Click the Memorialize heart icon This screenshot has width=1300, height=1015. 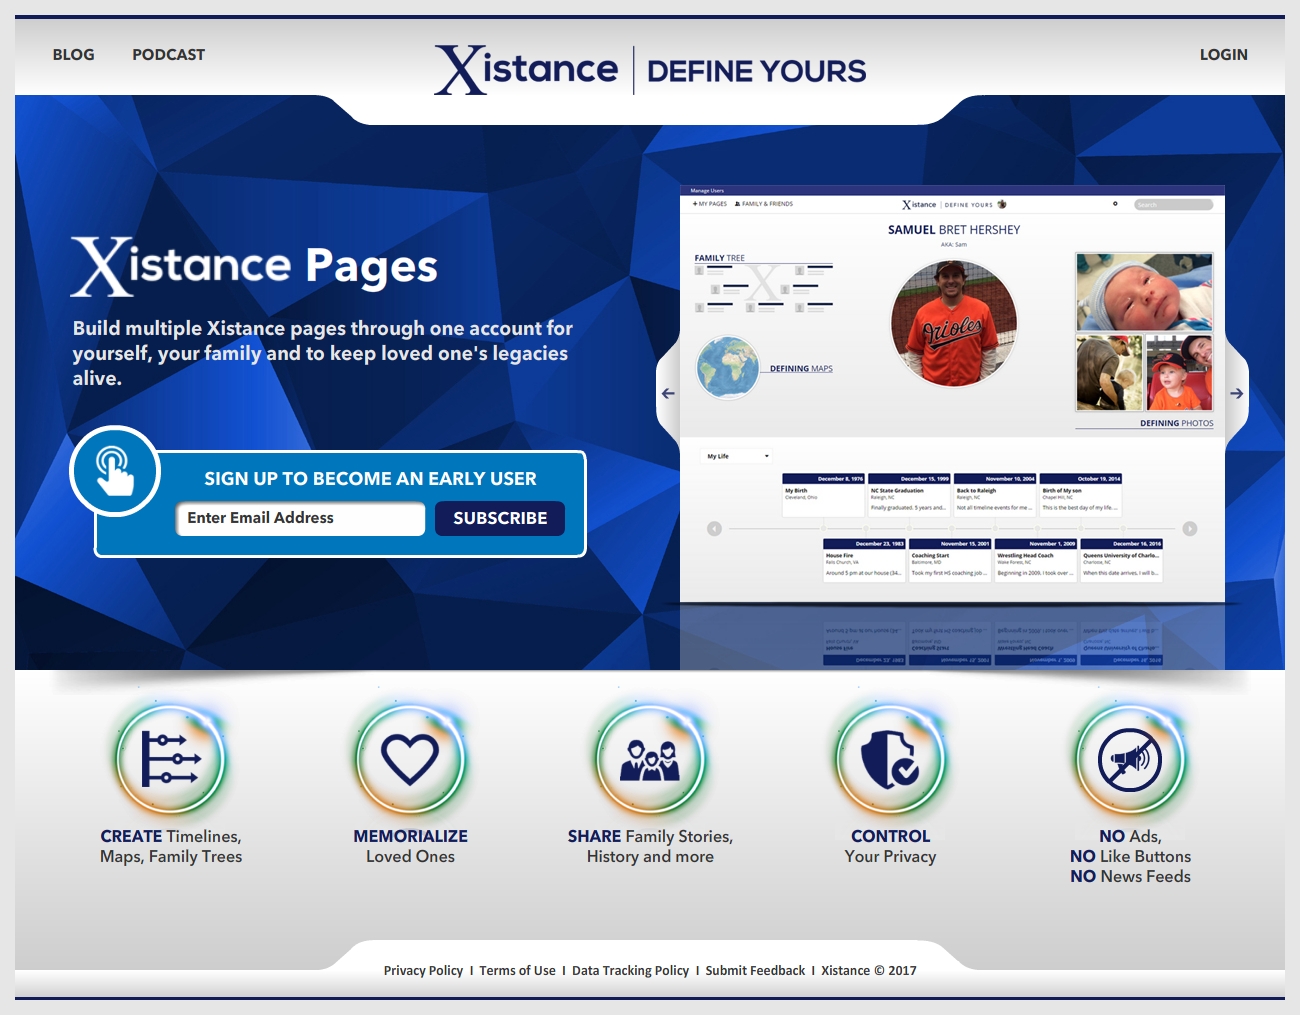[x=410, y=760]
